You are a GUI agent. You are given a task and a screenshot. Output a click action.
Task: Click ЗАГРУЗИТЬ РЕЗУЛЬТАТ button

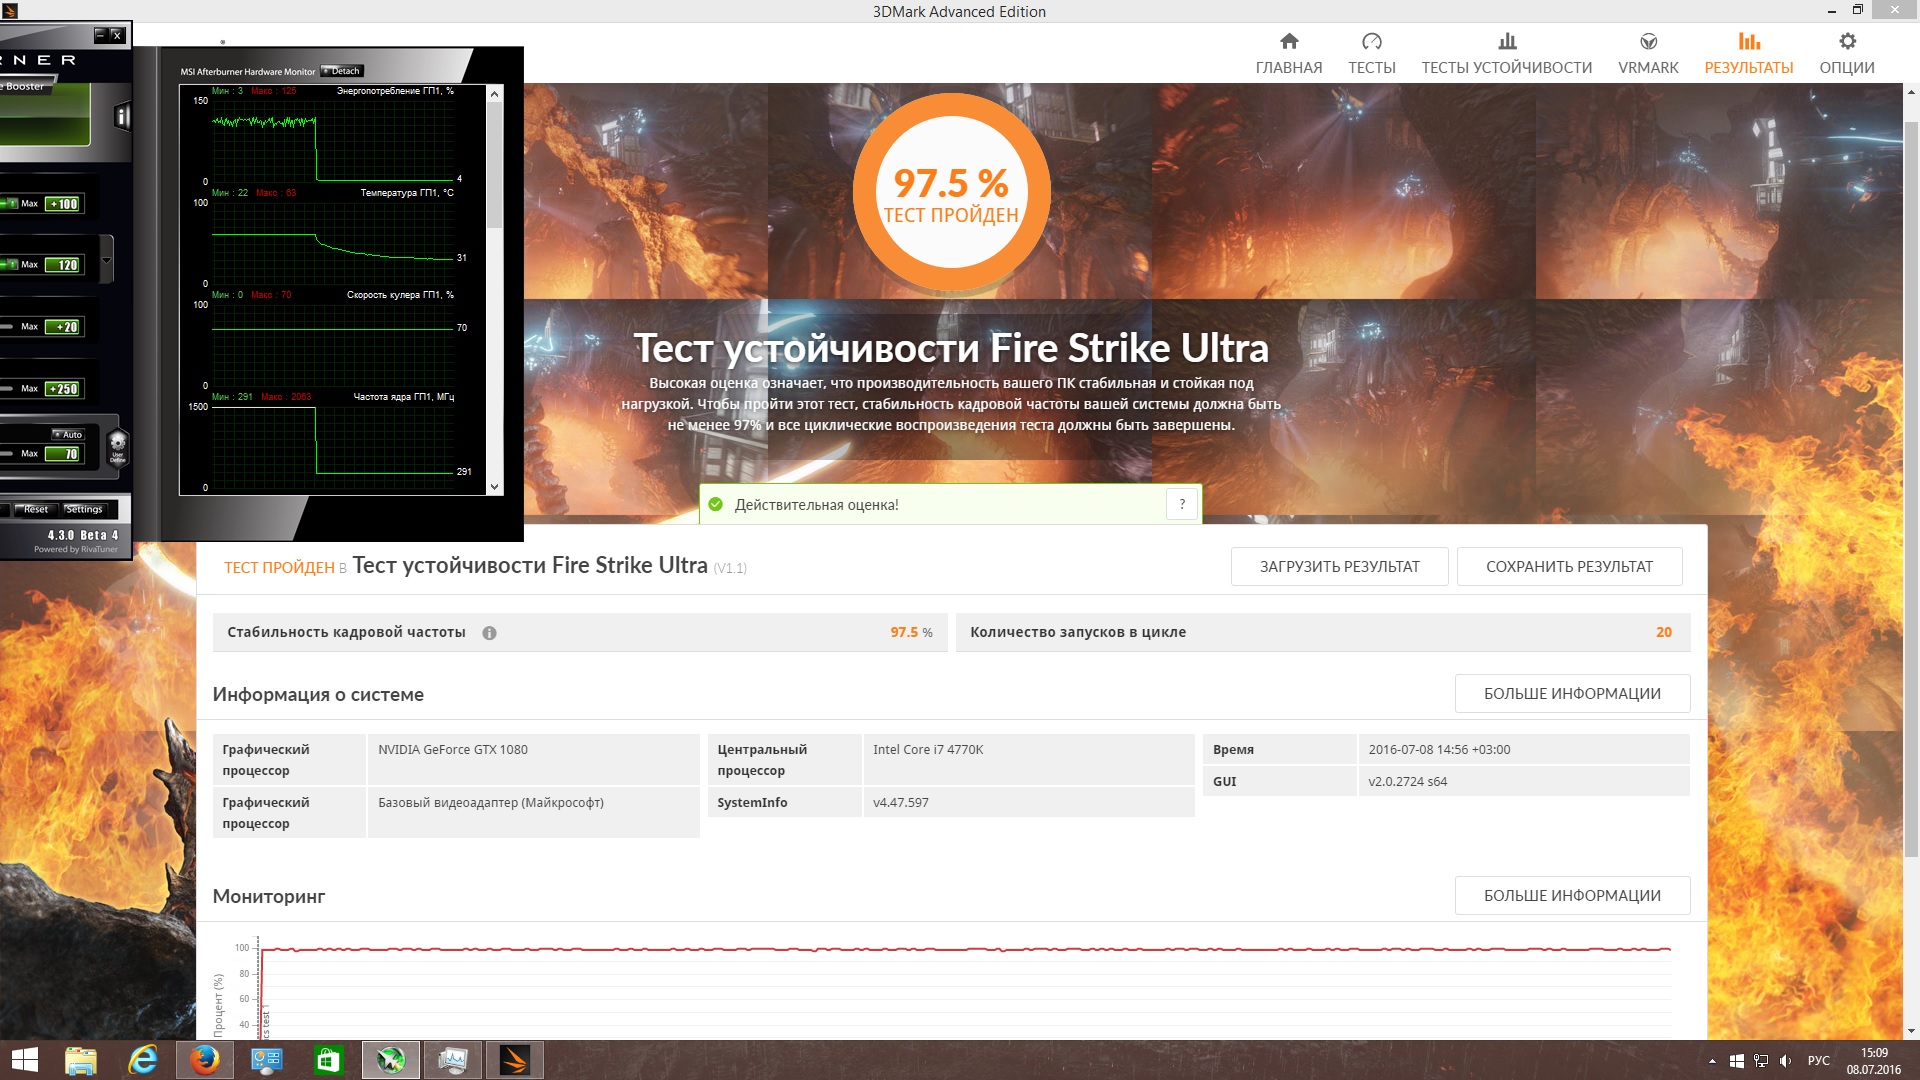[1339, 567]
